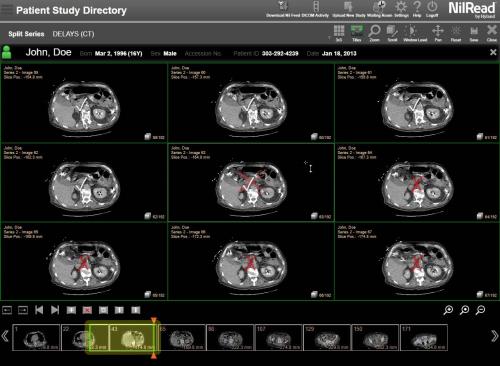Open the hamburger menu beside Patient Study Directory

tap(7, 9)
